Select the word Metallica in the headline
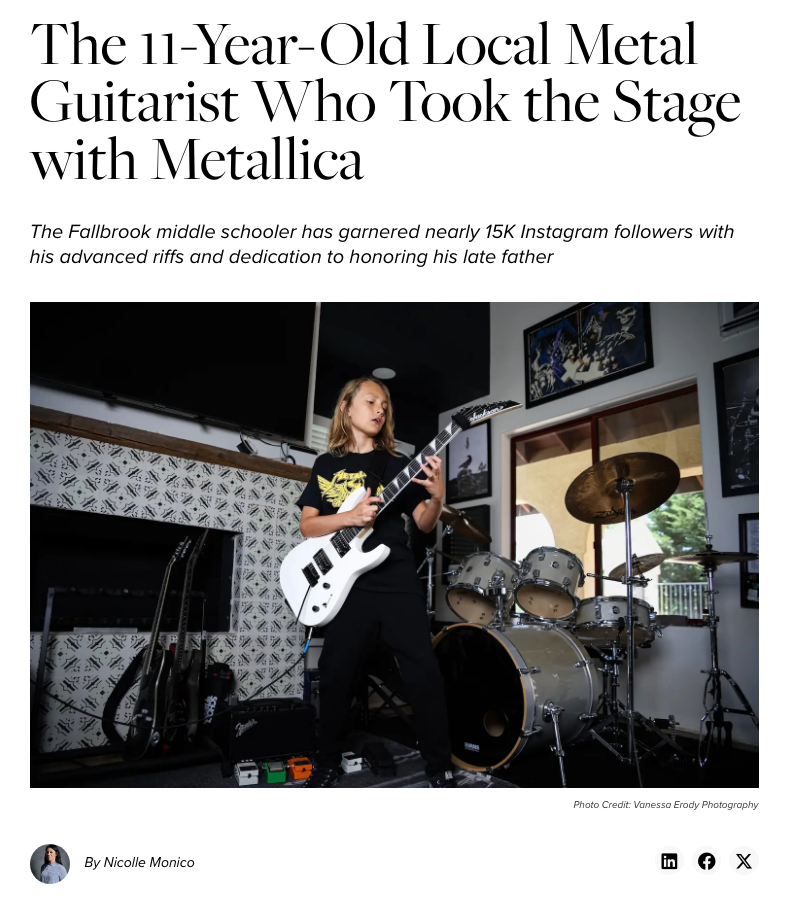Screen dimensions: 798x903 point(259,160)
